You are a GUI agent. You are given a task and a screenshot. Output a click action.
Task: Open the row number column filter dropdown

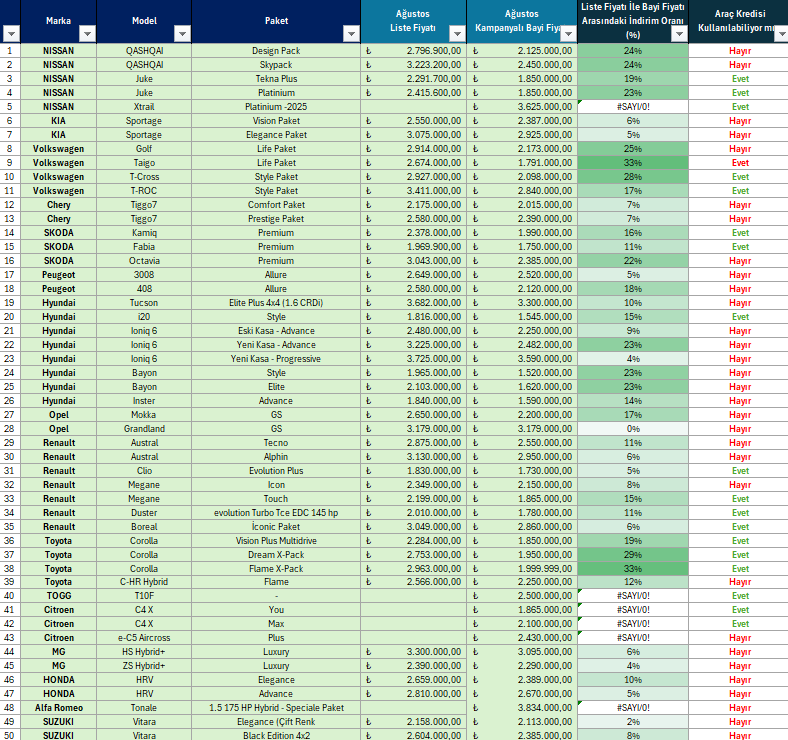coord(11,34)
